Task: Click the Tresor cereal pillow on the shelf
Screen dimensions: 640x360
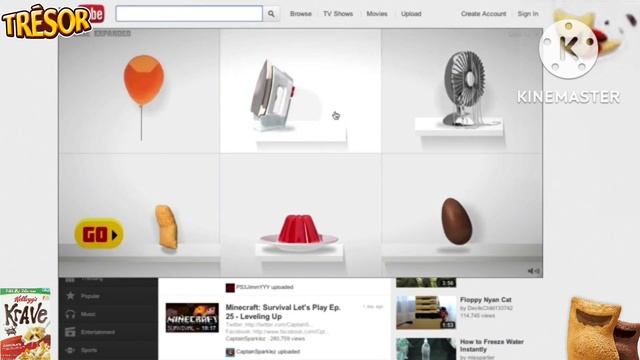Action: click(167, 227)
